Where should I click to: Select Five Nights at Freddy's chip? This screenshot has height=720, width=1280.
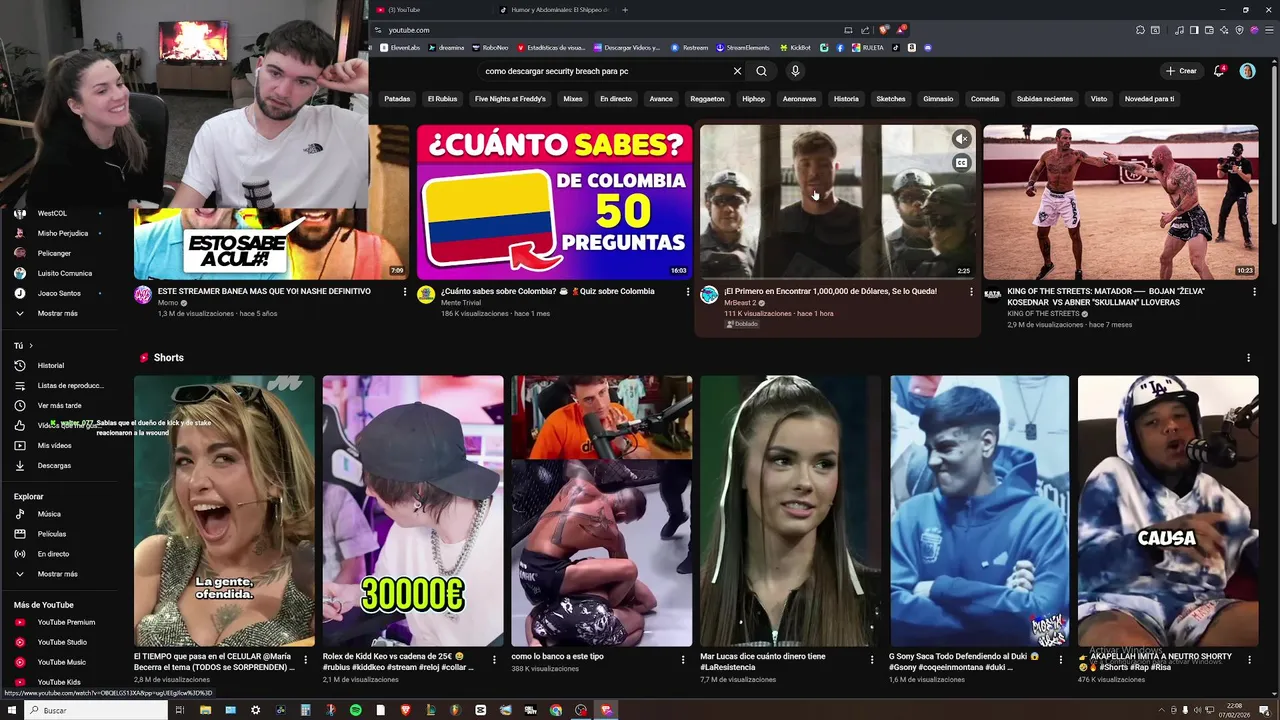[510, 99]
